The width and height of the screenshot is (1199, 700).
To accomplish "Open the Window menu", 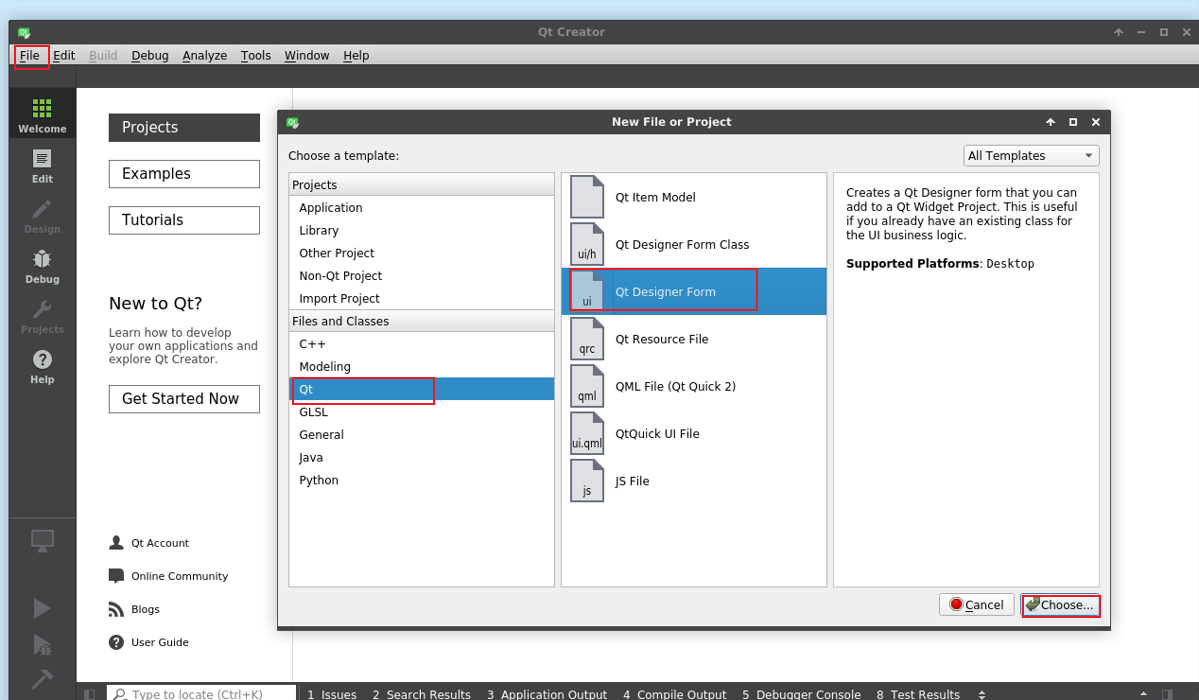I will [307, 55].
